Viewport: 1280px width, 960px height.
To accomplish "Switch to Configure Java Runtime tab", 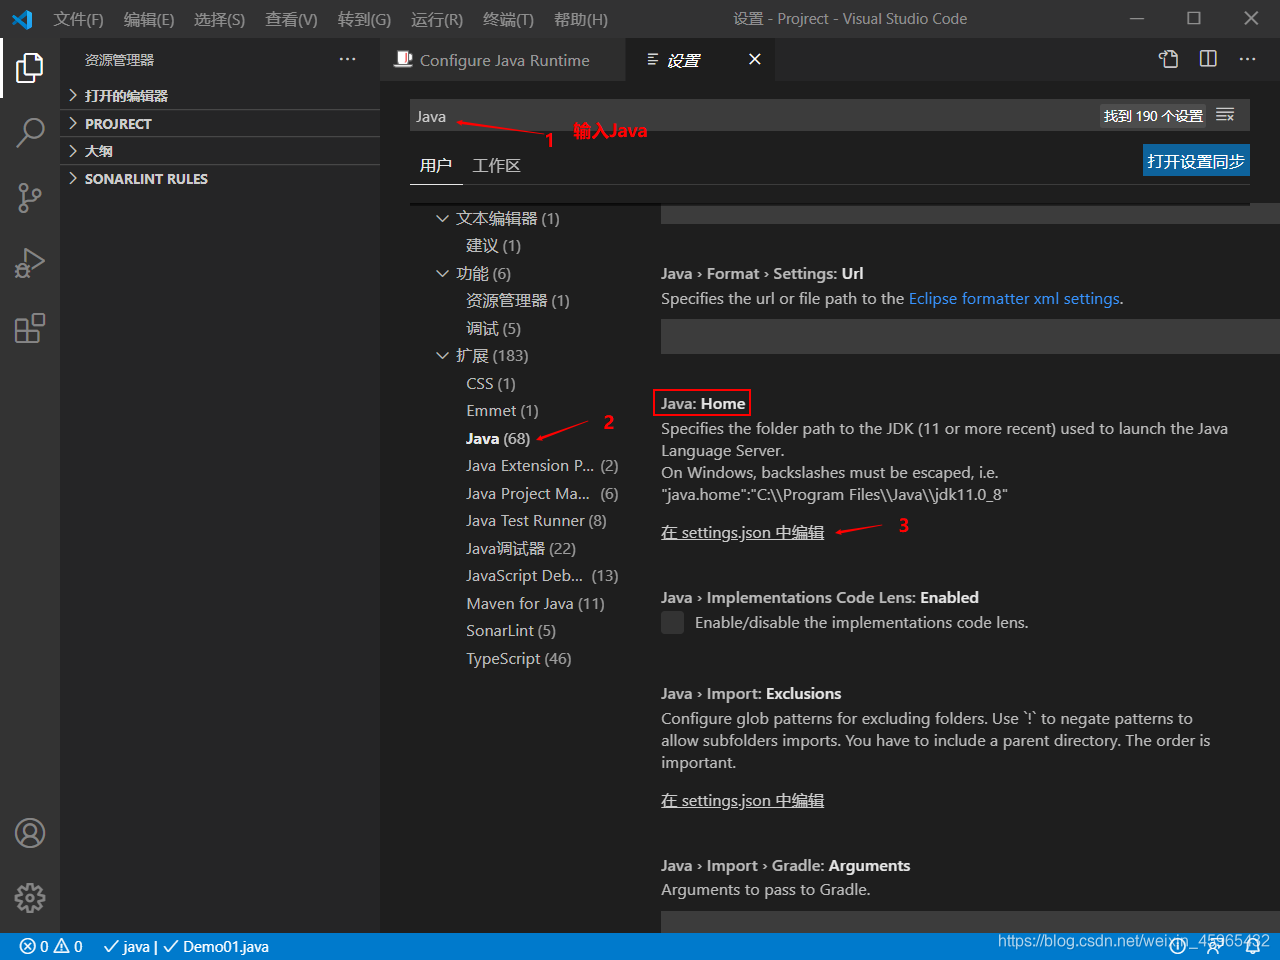I will (x=503, y=60).
